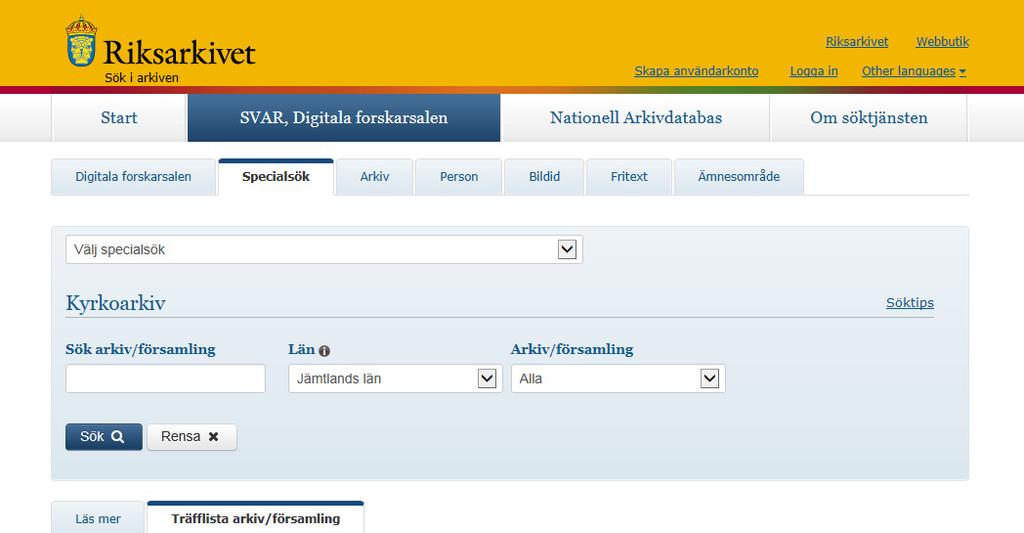Open the Riksarkivet link in header
Image resolution: width=1024 pixels, height=533 pixels.
tap(857, 42)
